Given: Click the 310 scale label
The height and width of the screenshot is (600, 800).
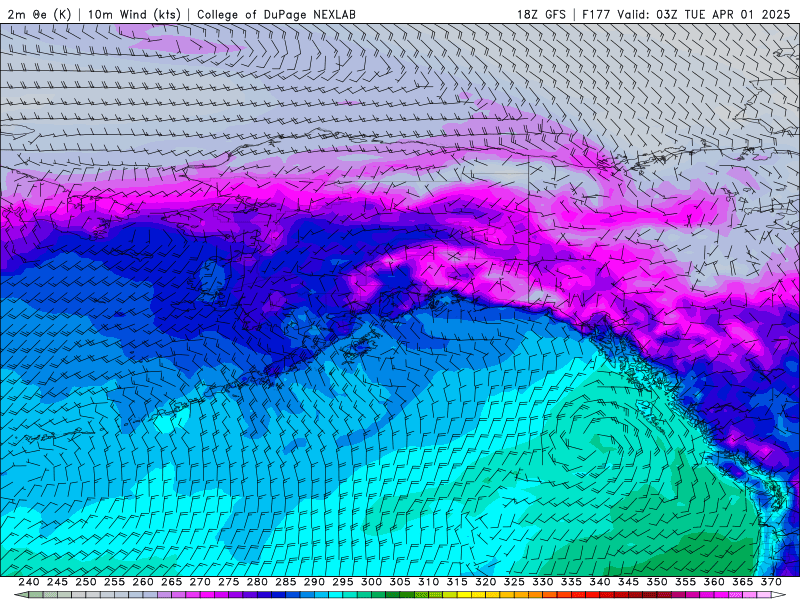Looking at the screenshot, I should 429,582.
